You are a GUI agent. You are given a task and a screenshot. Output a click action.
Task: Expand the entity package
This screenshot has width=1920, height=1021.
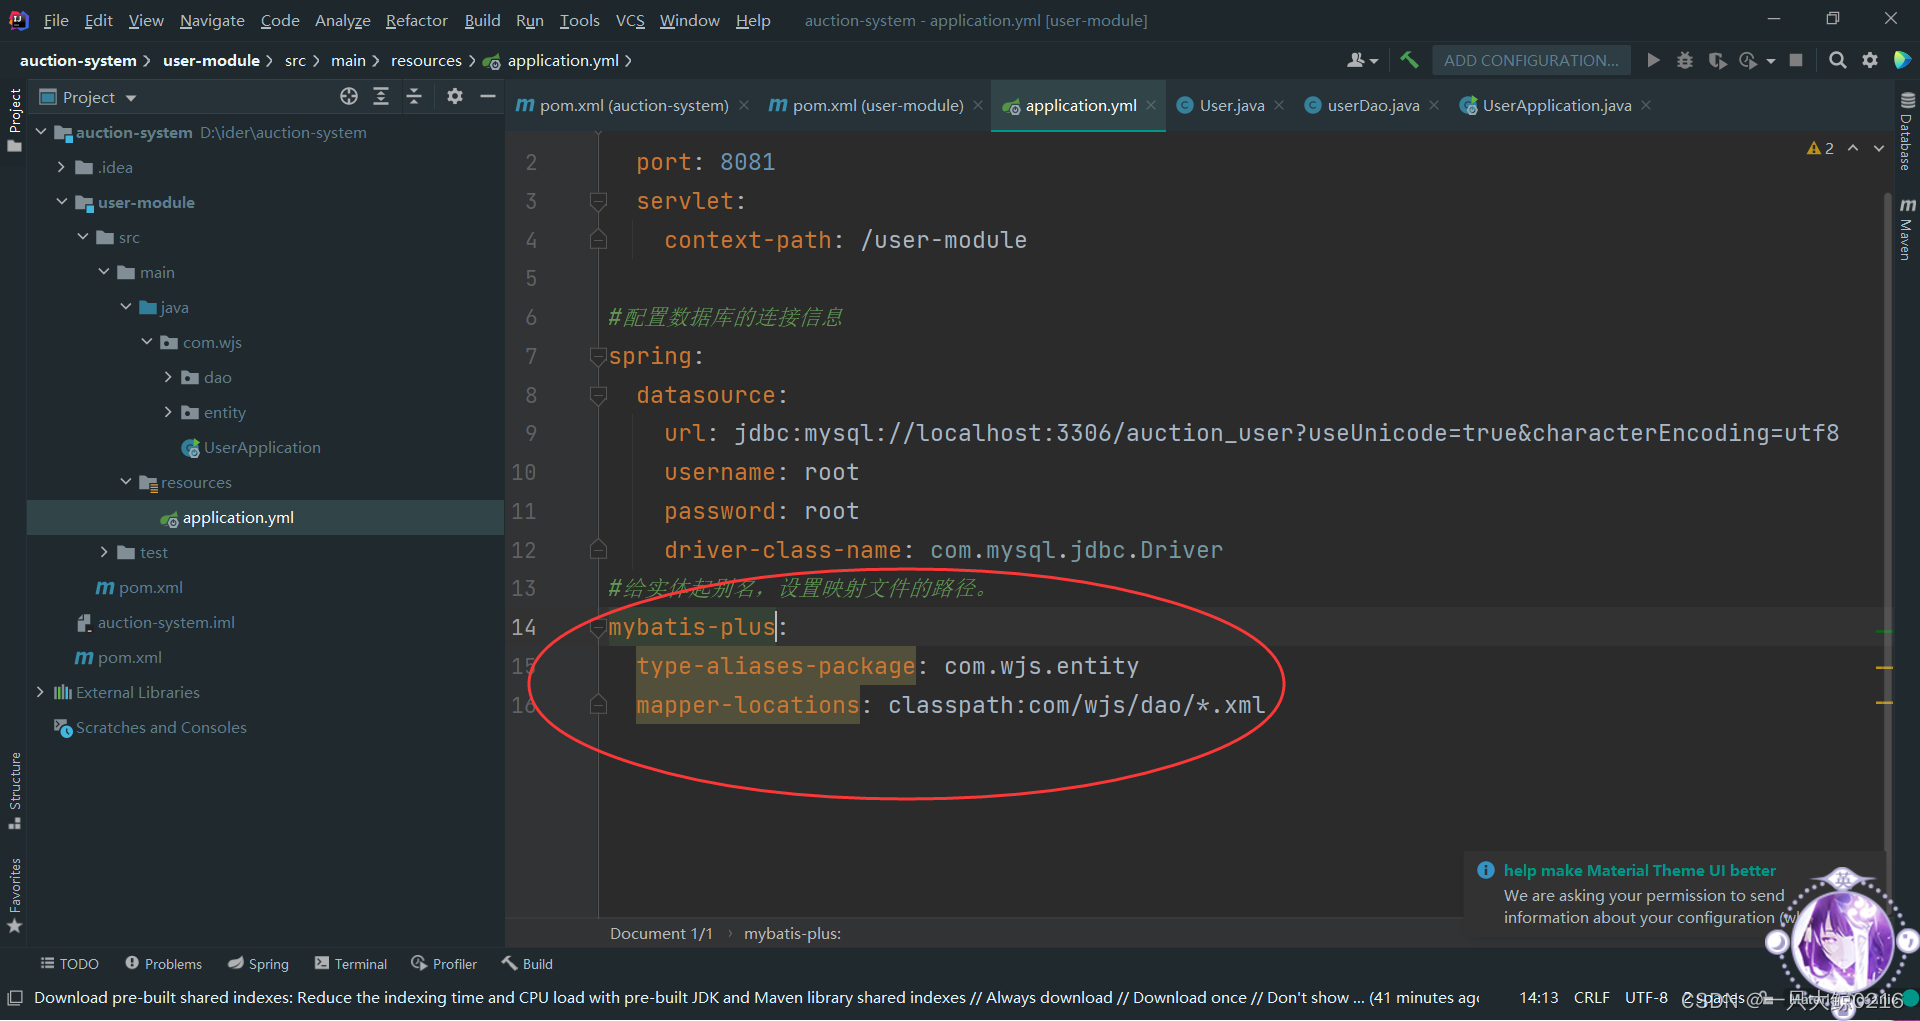[x=167, y=412]
